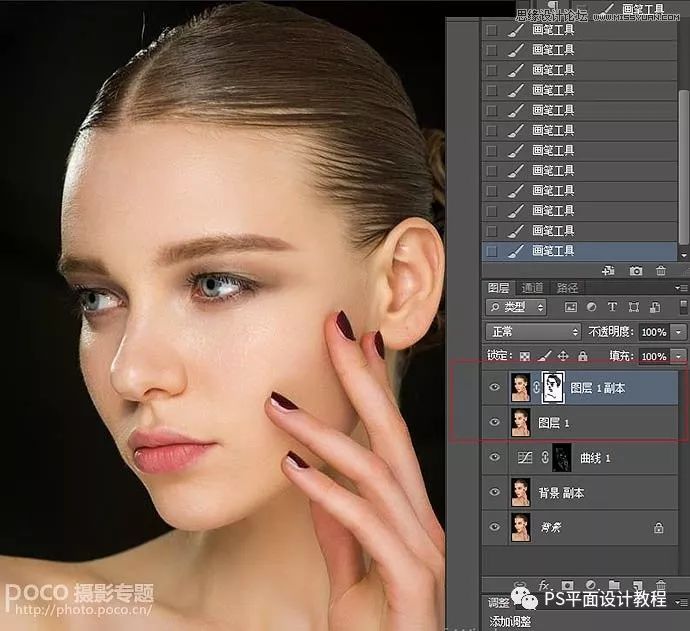Click the pixel layer filter icon
The width and height of the screenshot is (690, 631).
coord(571,307)
